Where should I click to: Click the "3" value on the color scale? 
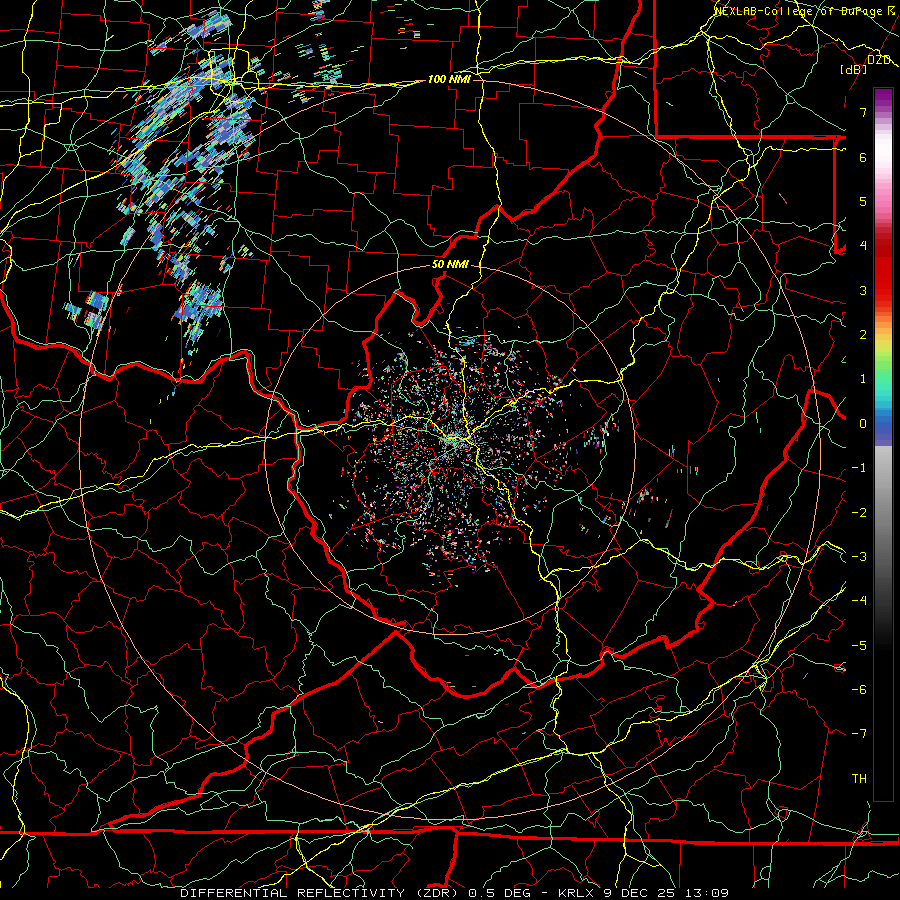863,290
